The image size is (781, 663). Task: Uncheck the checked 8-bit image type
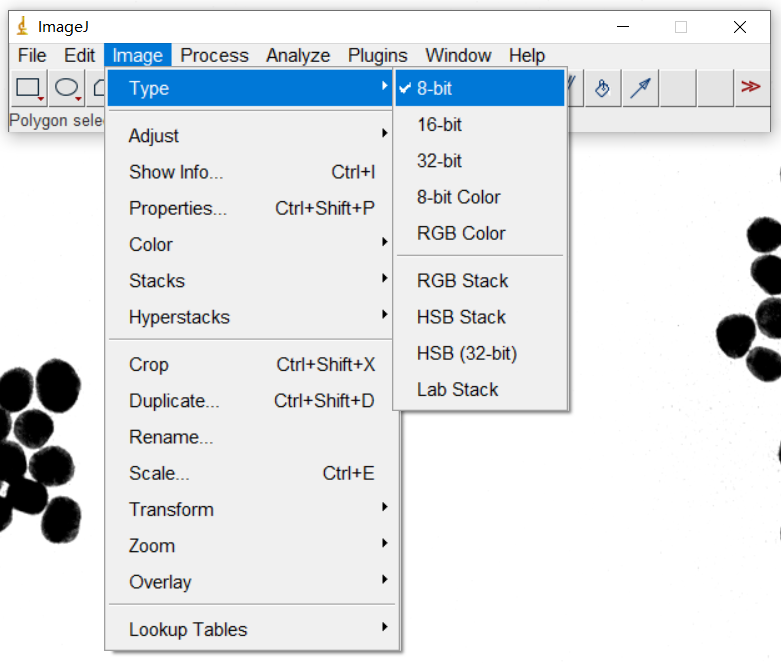pos(434,88)
